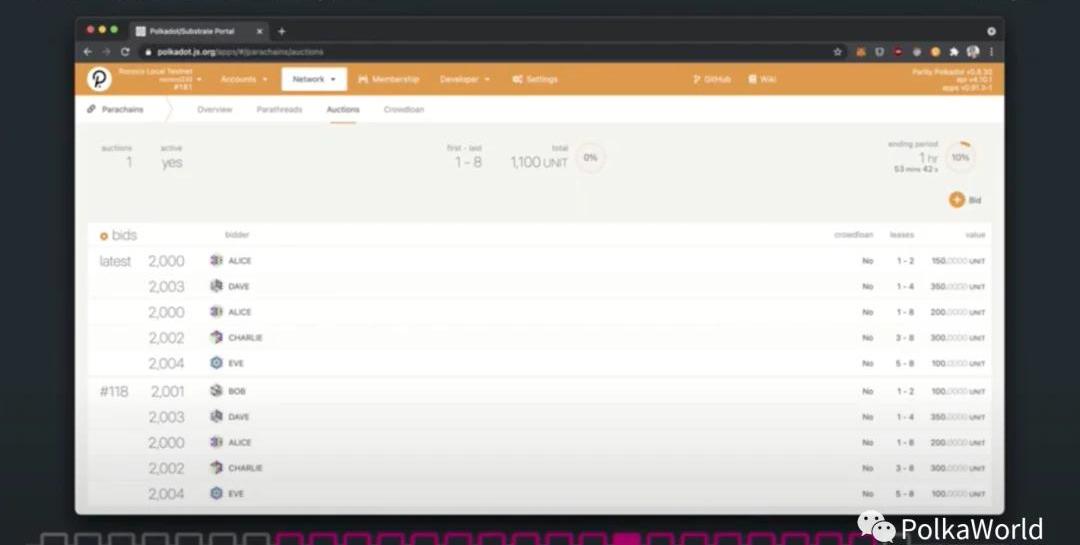Expand the Accounts dropdown menu
The height and width of the screenshot is (545, 1080).
(x=243, y=79)
